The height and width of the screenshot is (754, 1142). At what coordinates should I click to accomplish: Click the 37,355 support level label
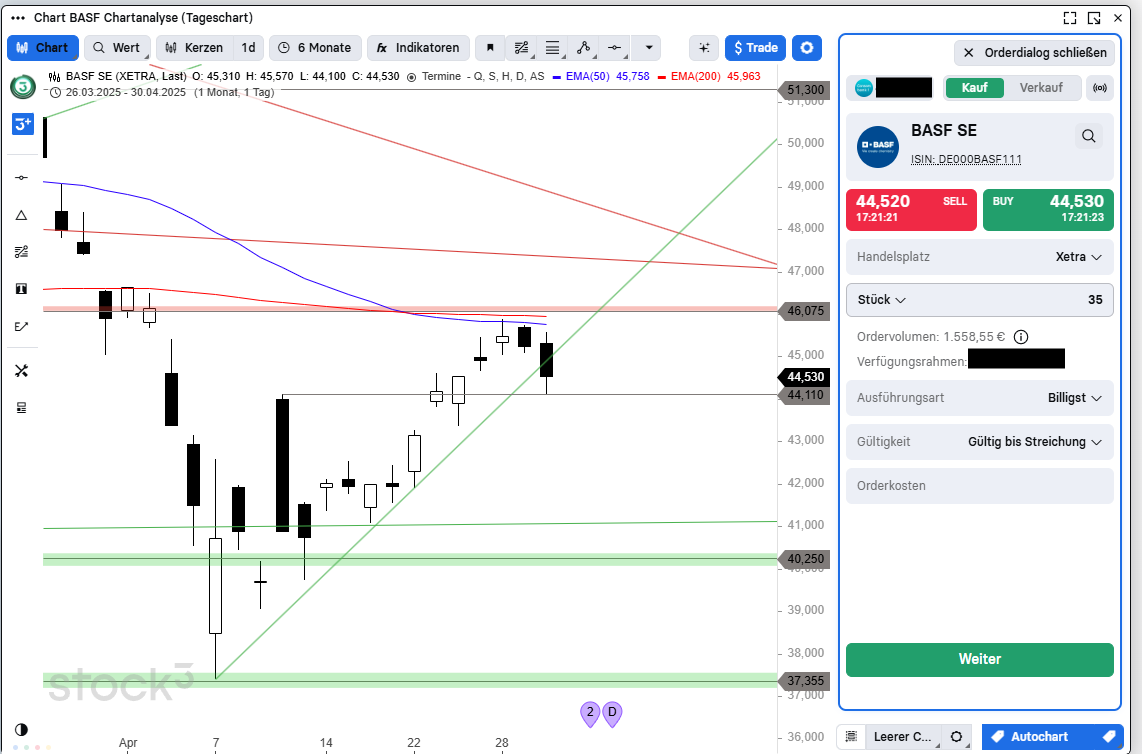pos(805,681)
